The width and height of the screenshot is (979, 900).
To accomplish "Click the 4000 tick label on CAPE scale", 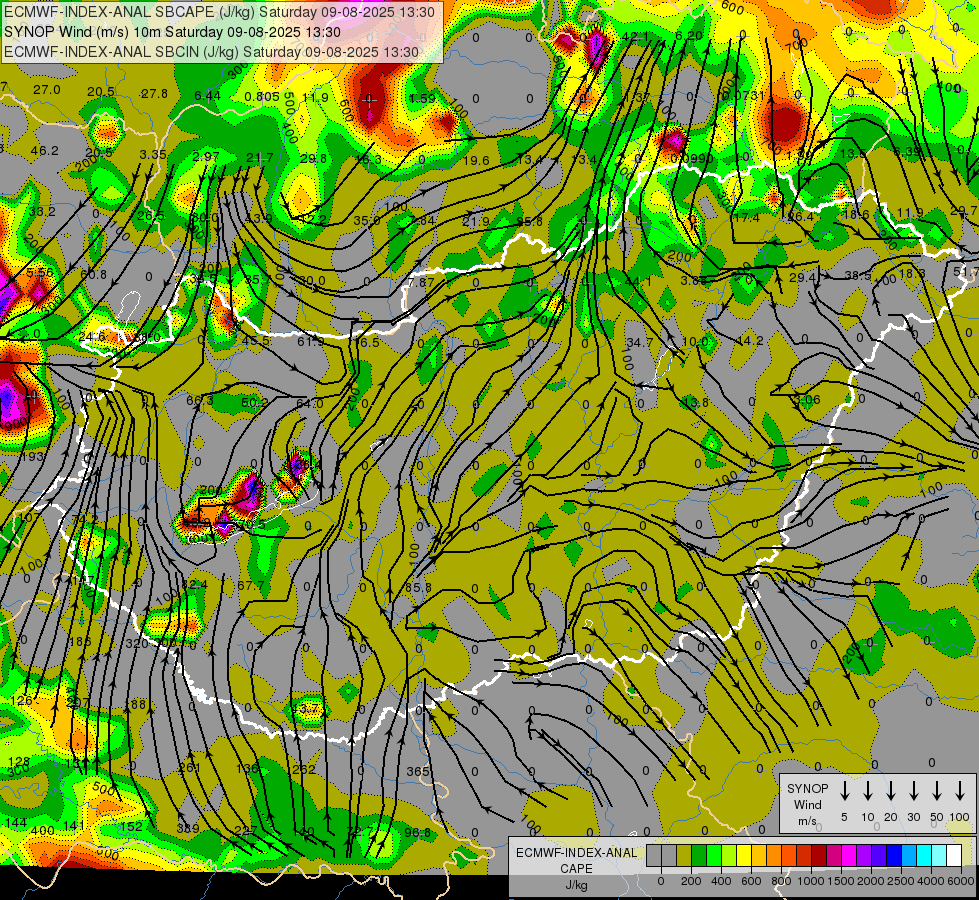I will tap(931, 881).
